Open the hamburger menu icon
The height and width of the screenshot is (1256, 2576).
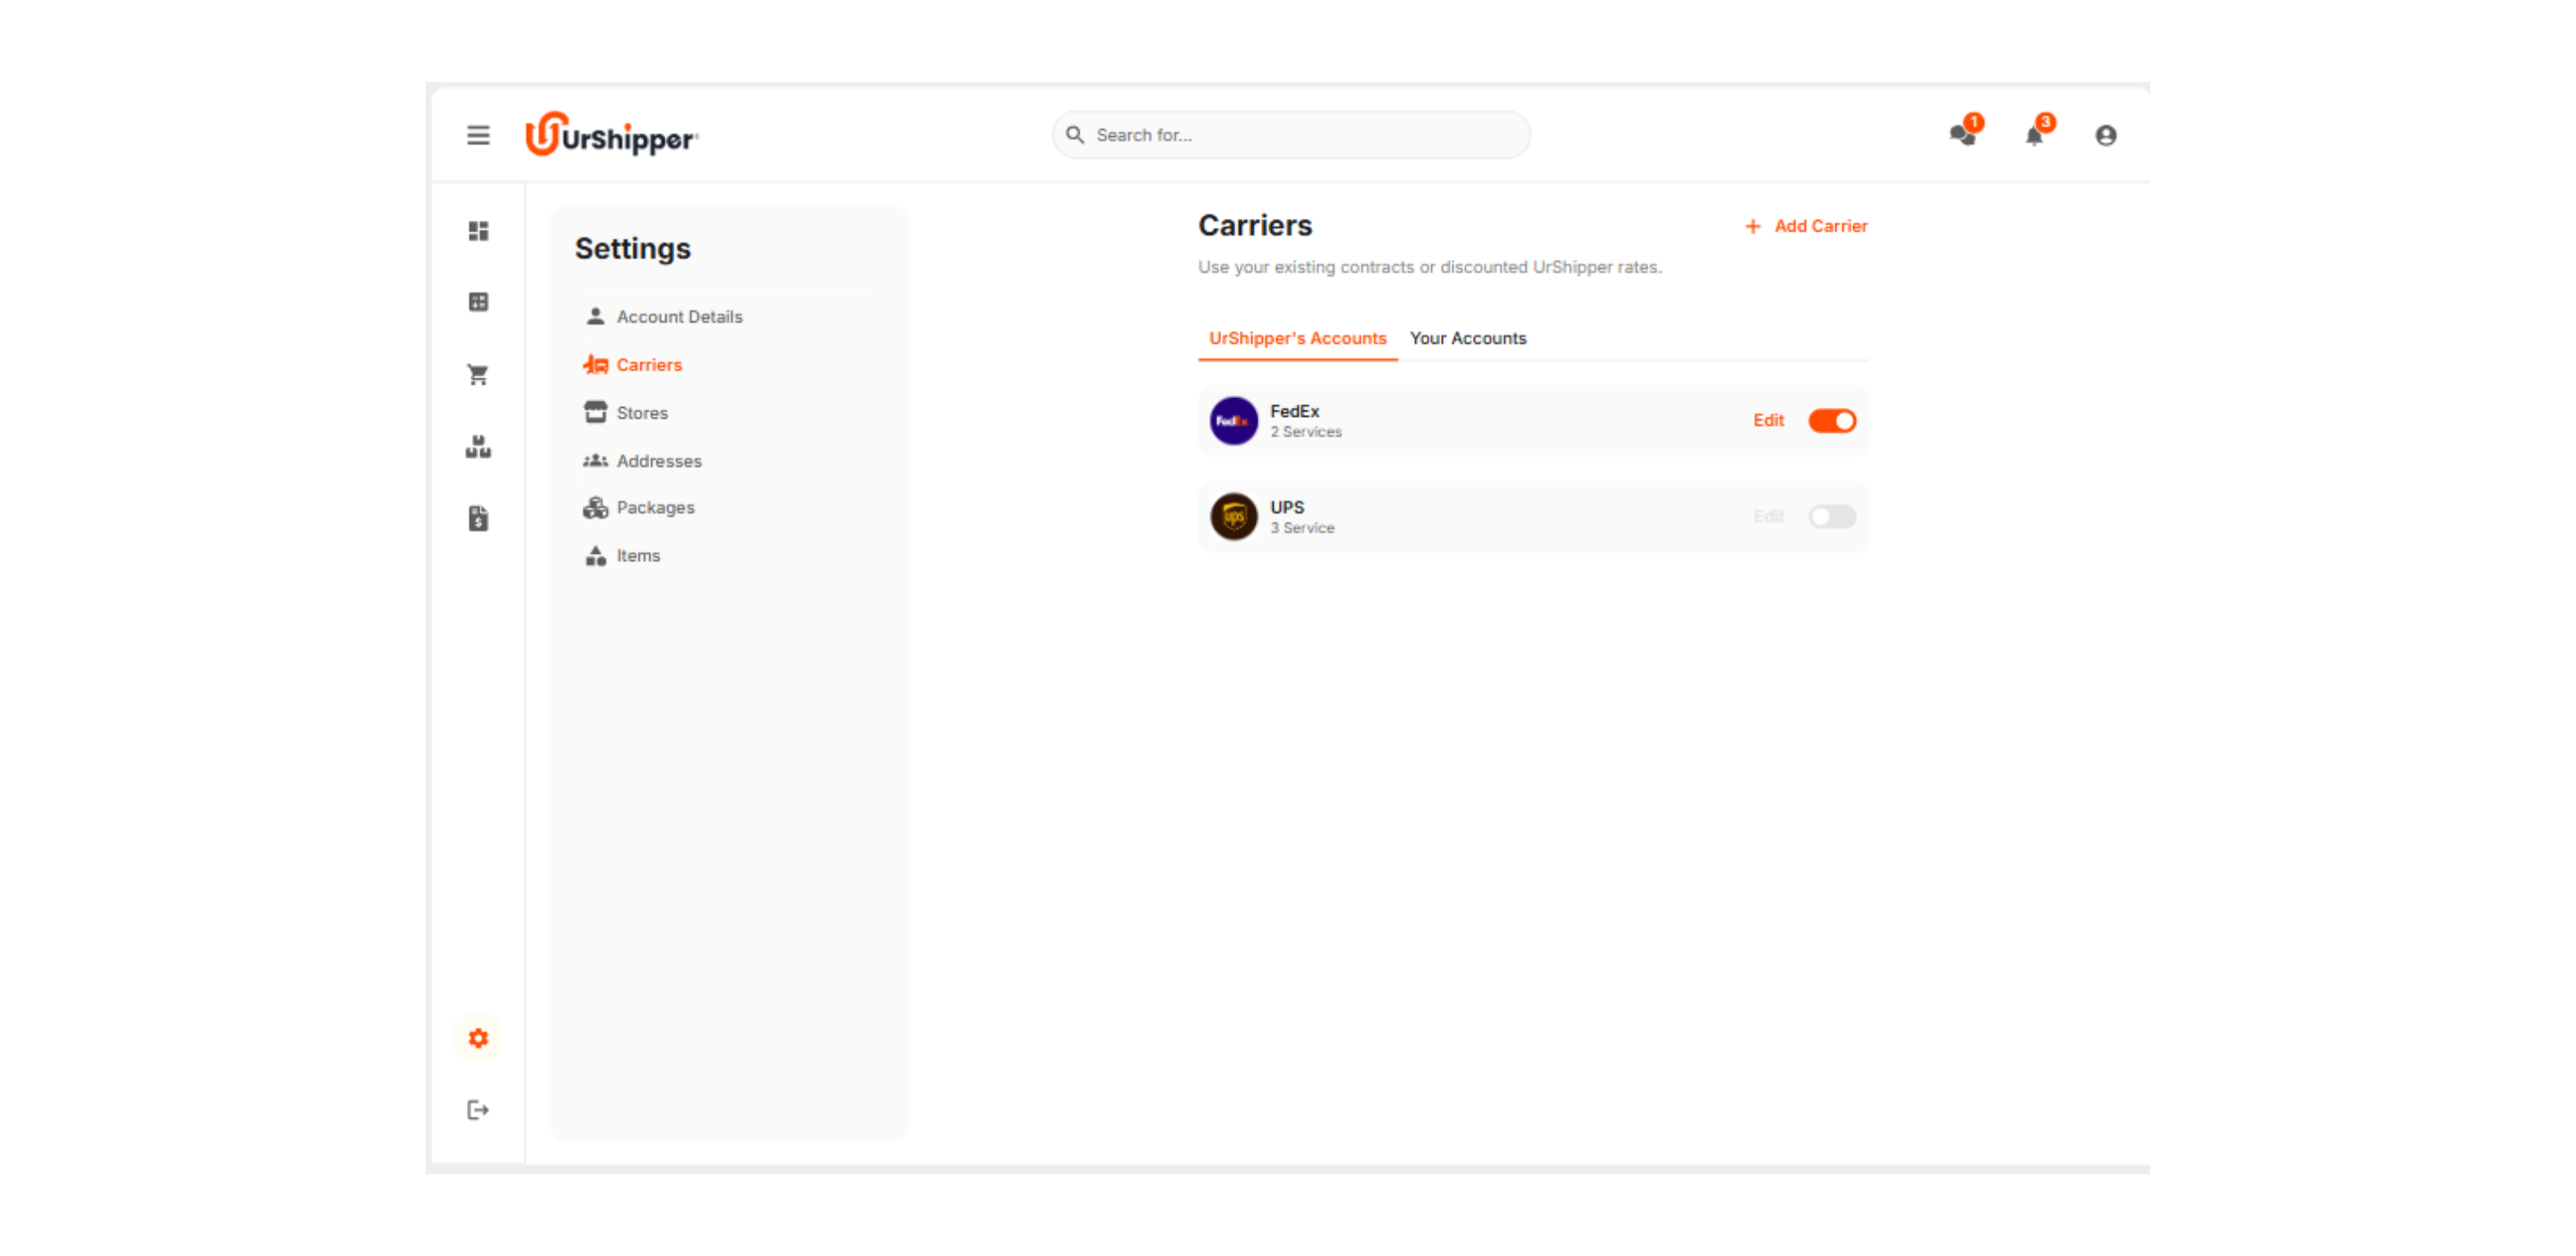[x=478, y=135]
